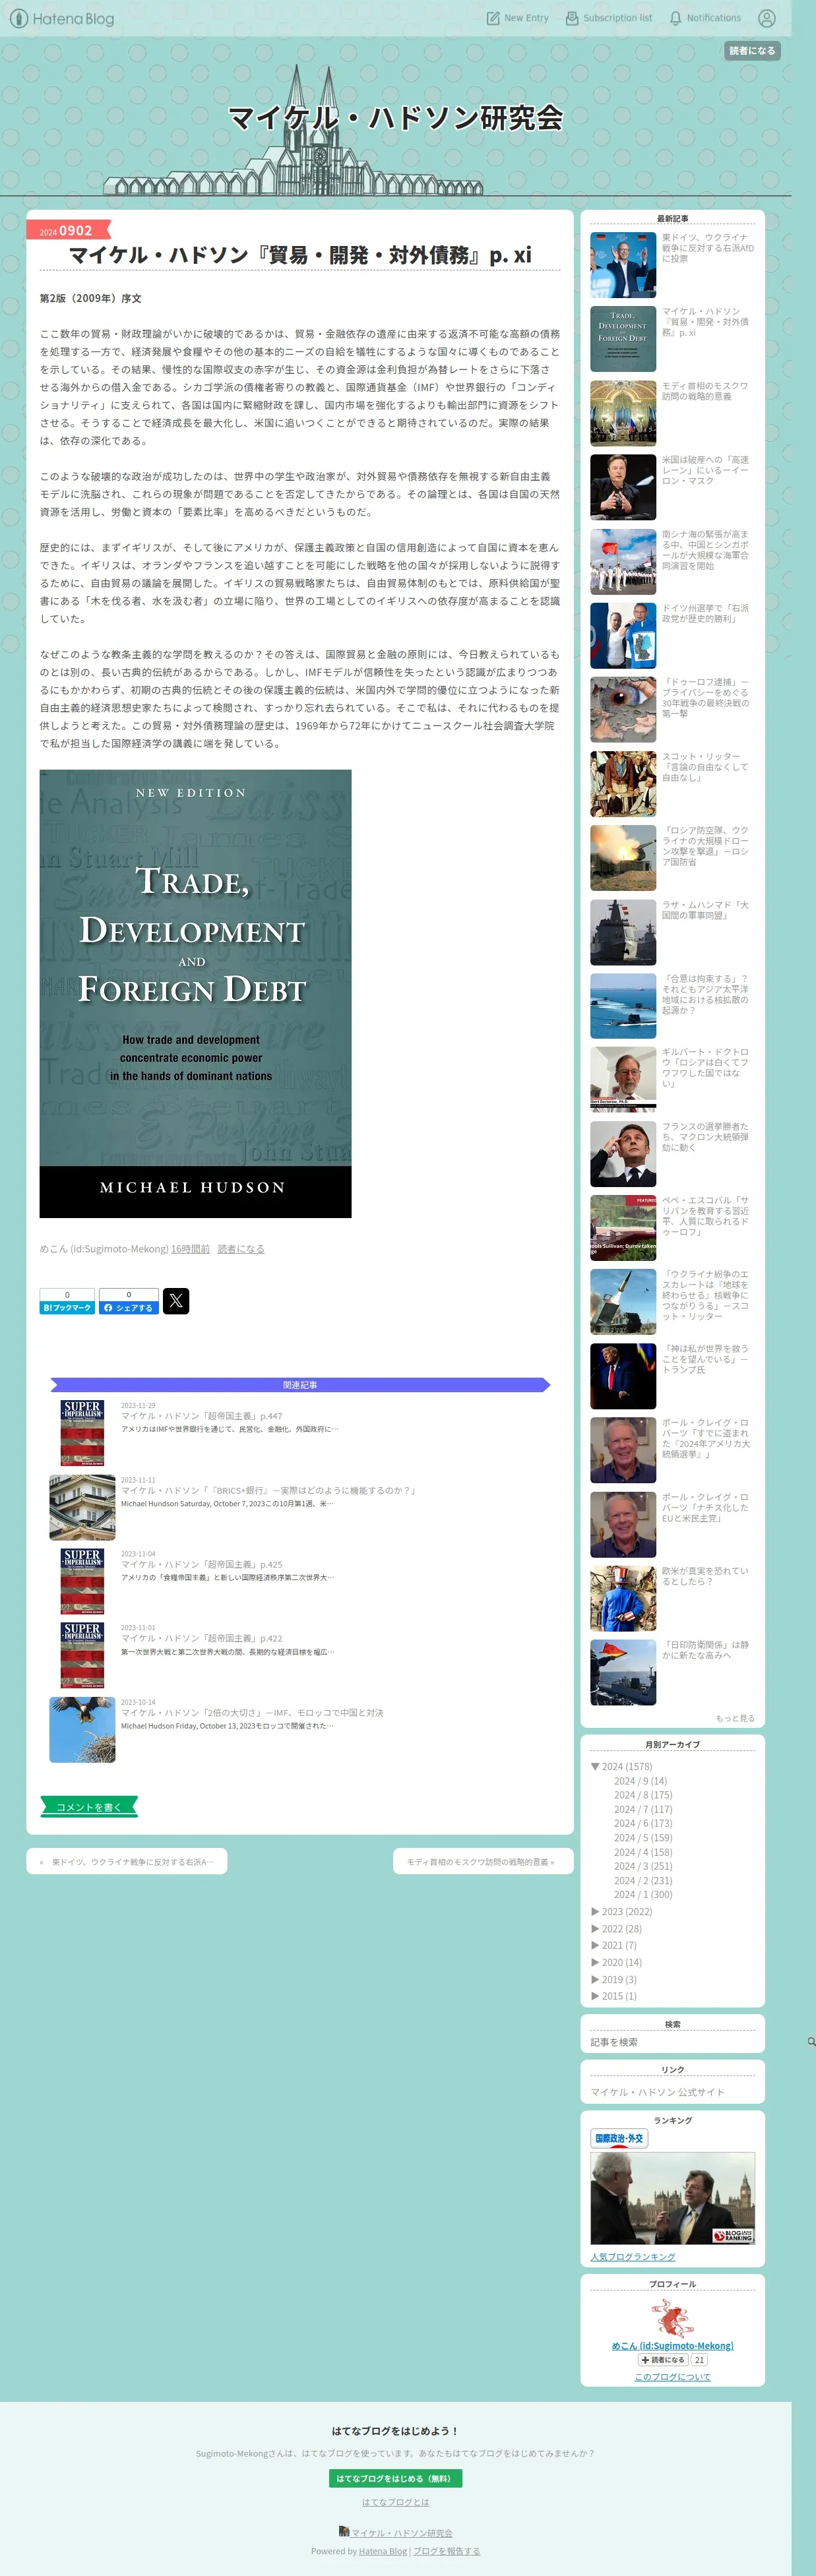The width and height of the screenshot is (816, 2576).
Task: Open sidebar article モディ首相のモスクワ訪問の戦略的意義
Action: click(x=705, y=391)
